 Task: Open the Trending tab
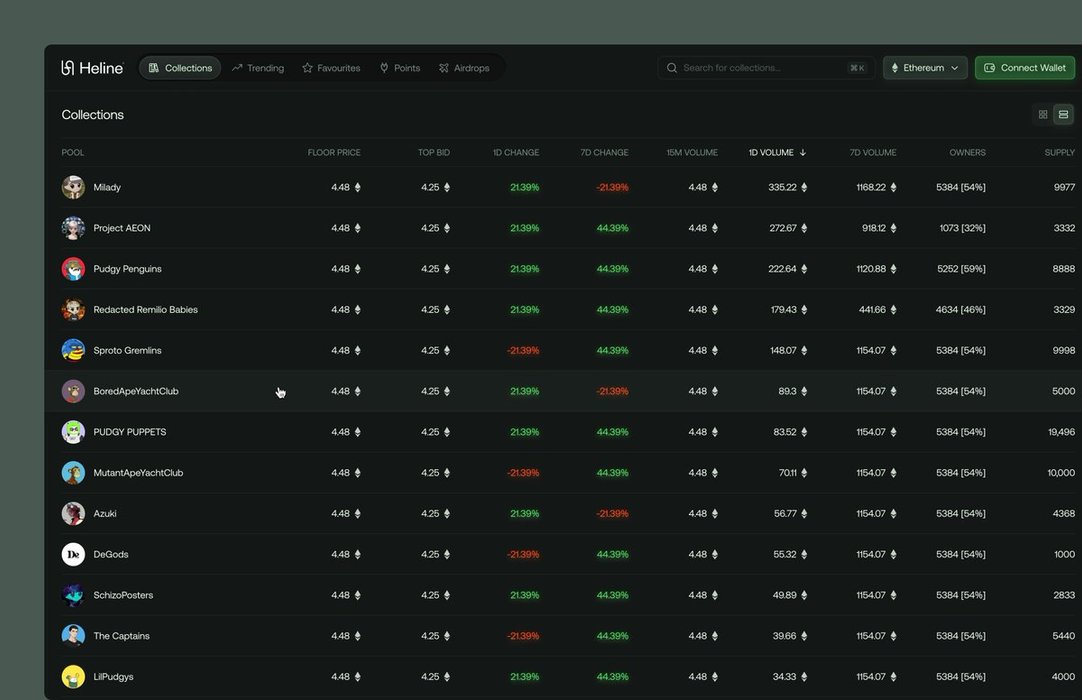[x=258, y=68]
